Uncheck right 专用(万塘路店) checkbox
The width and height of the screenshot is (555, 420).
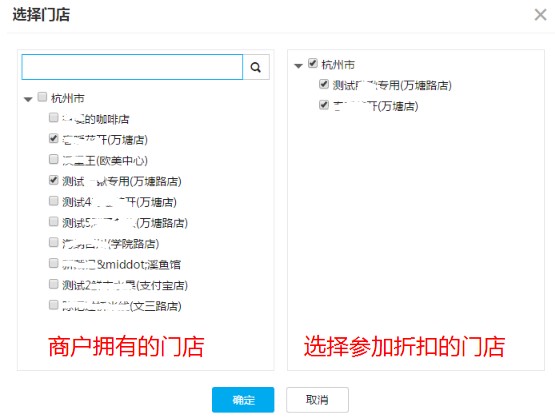pyautogui.click(x=324, y=84)
